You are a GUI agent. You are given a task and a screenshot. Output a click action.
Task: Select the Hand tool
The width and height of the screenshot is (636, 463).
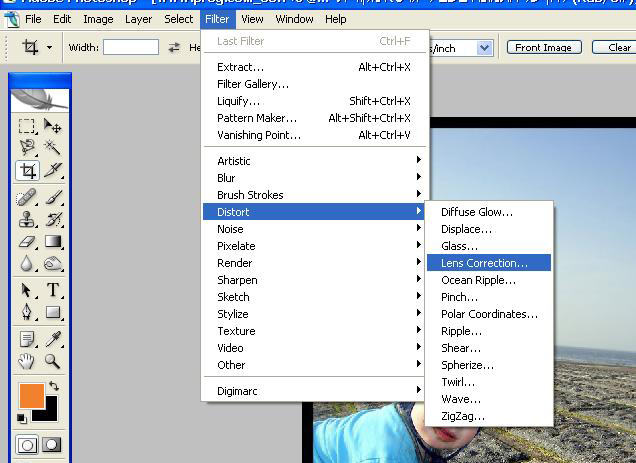27,361
